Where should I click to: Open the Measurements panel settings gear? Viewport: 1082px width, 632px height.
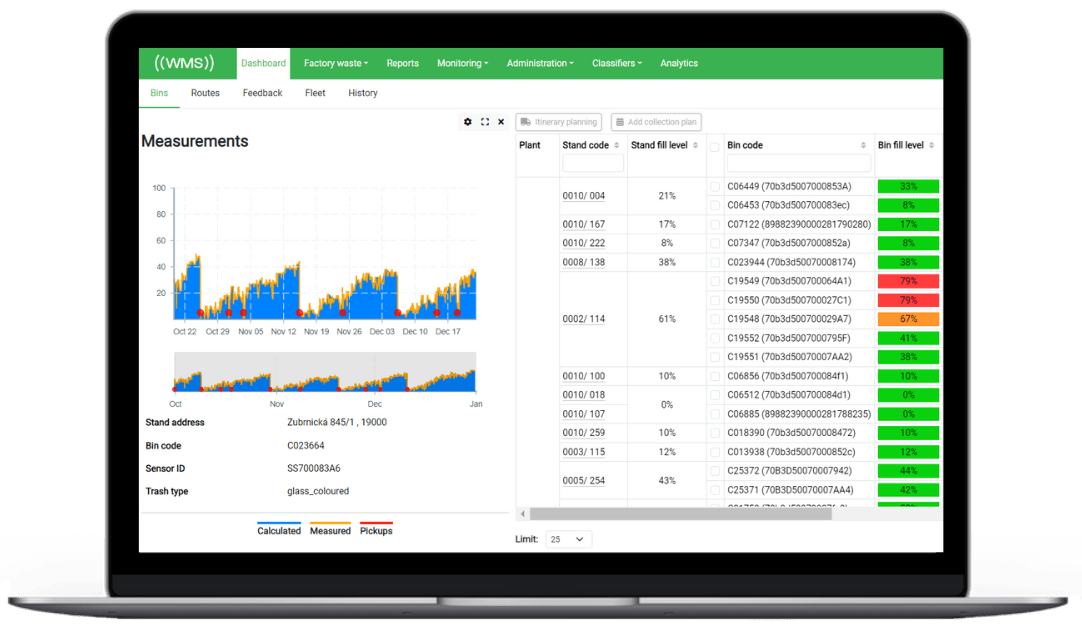[x=468, y=122]
